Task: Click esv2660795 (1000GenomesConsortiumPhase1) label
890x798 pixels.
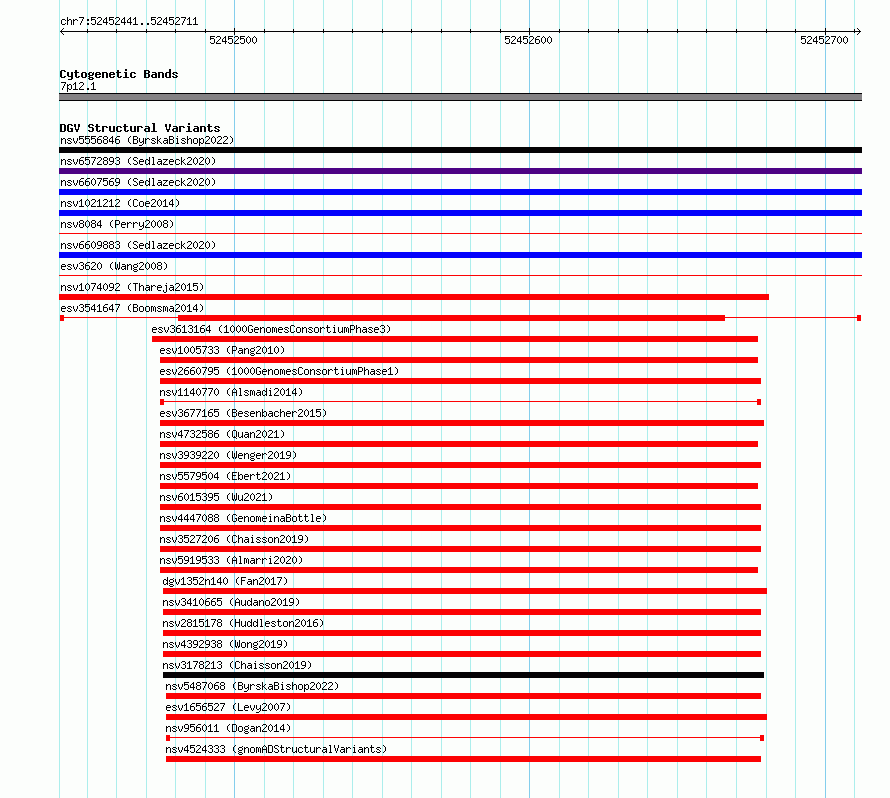Action: (x=279, y=371)
